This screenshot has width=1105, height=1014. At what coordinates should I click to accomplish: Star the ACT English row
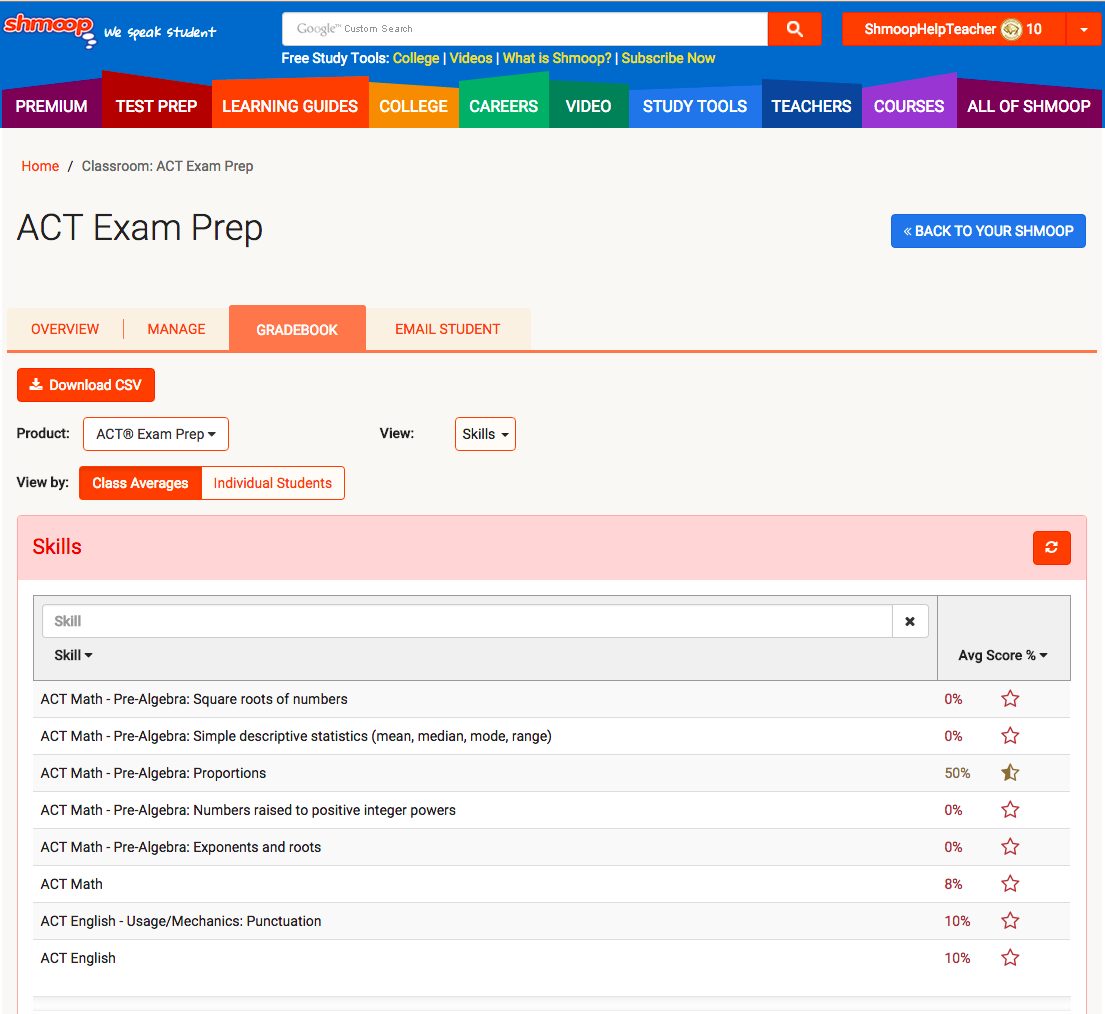[x=1010, y=958]
